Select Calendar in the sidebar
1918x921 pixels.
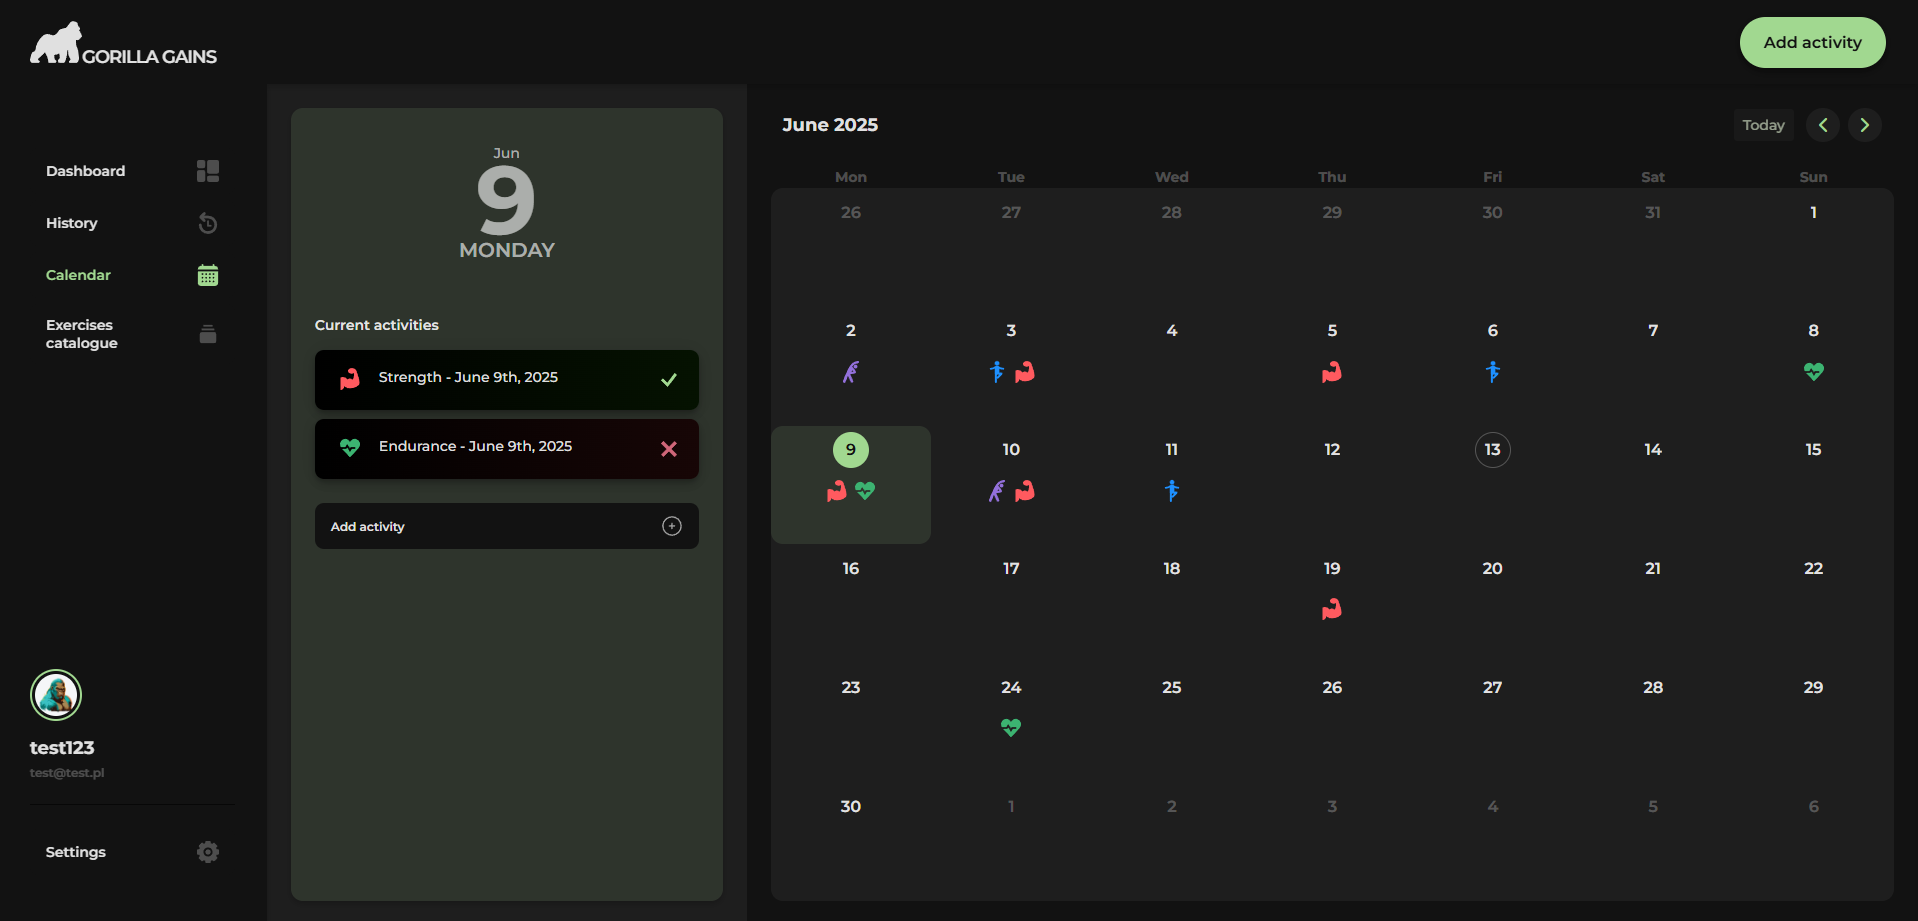click(x=78, y=275)
